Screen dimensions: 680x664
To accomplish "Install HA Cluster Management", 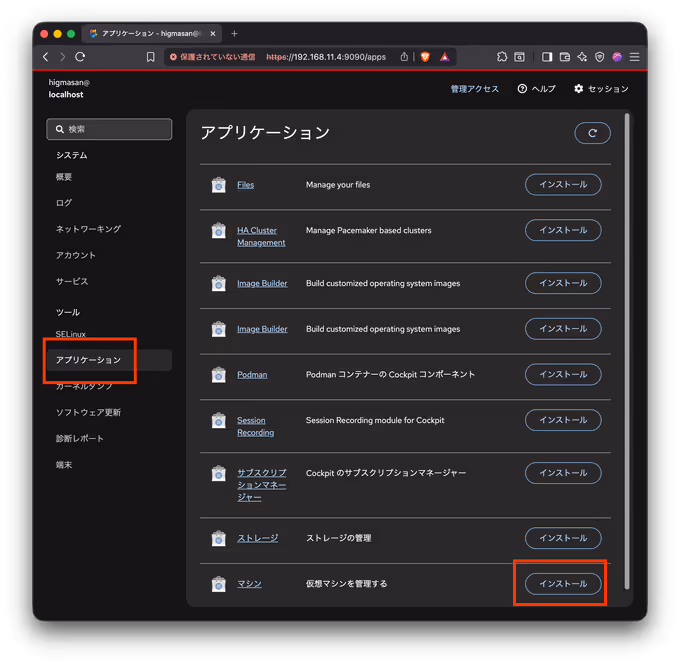I will 563,230.
